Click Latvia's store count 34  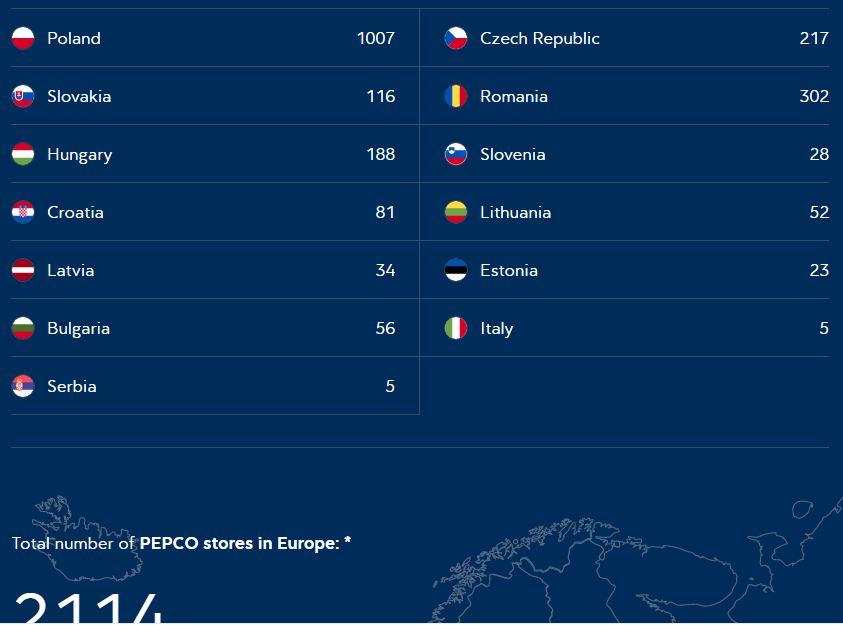click(x=385, y=270)
